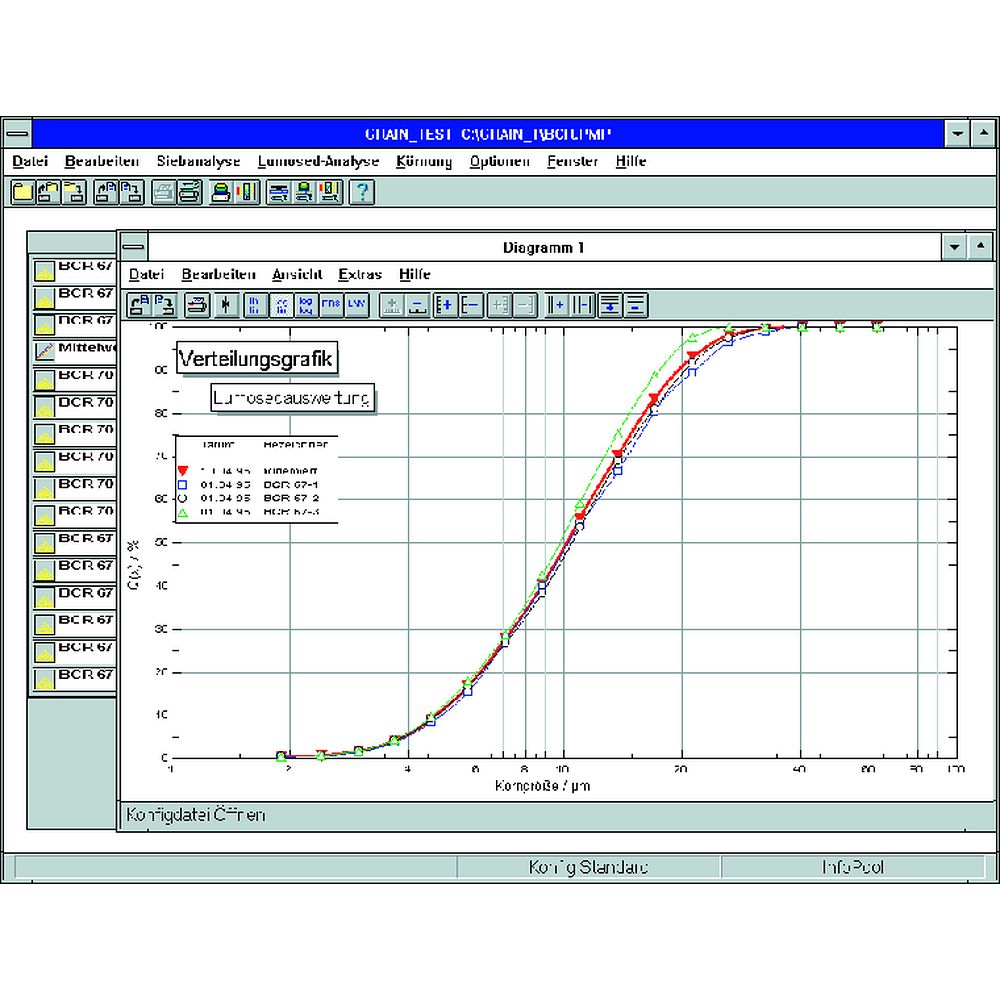Select the 'rns' grid button in diagram toolbar
This screenshot has width=1000, height=1000.
[x=331, y=306]
